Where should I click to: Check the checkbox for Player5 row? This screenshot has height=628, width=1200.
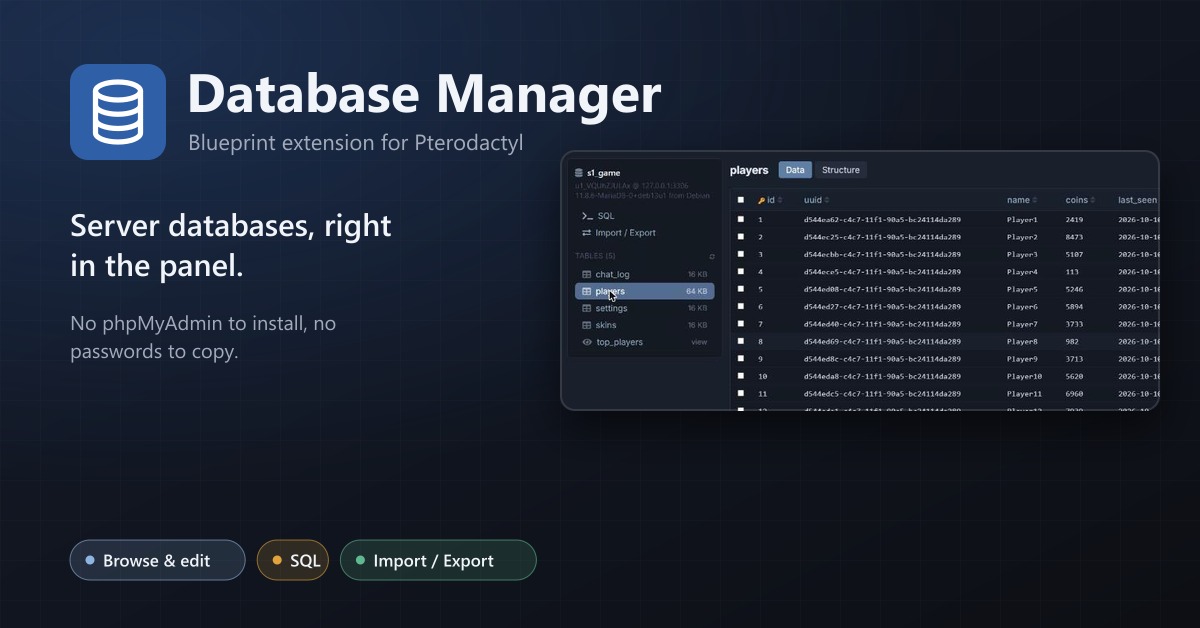741,289
